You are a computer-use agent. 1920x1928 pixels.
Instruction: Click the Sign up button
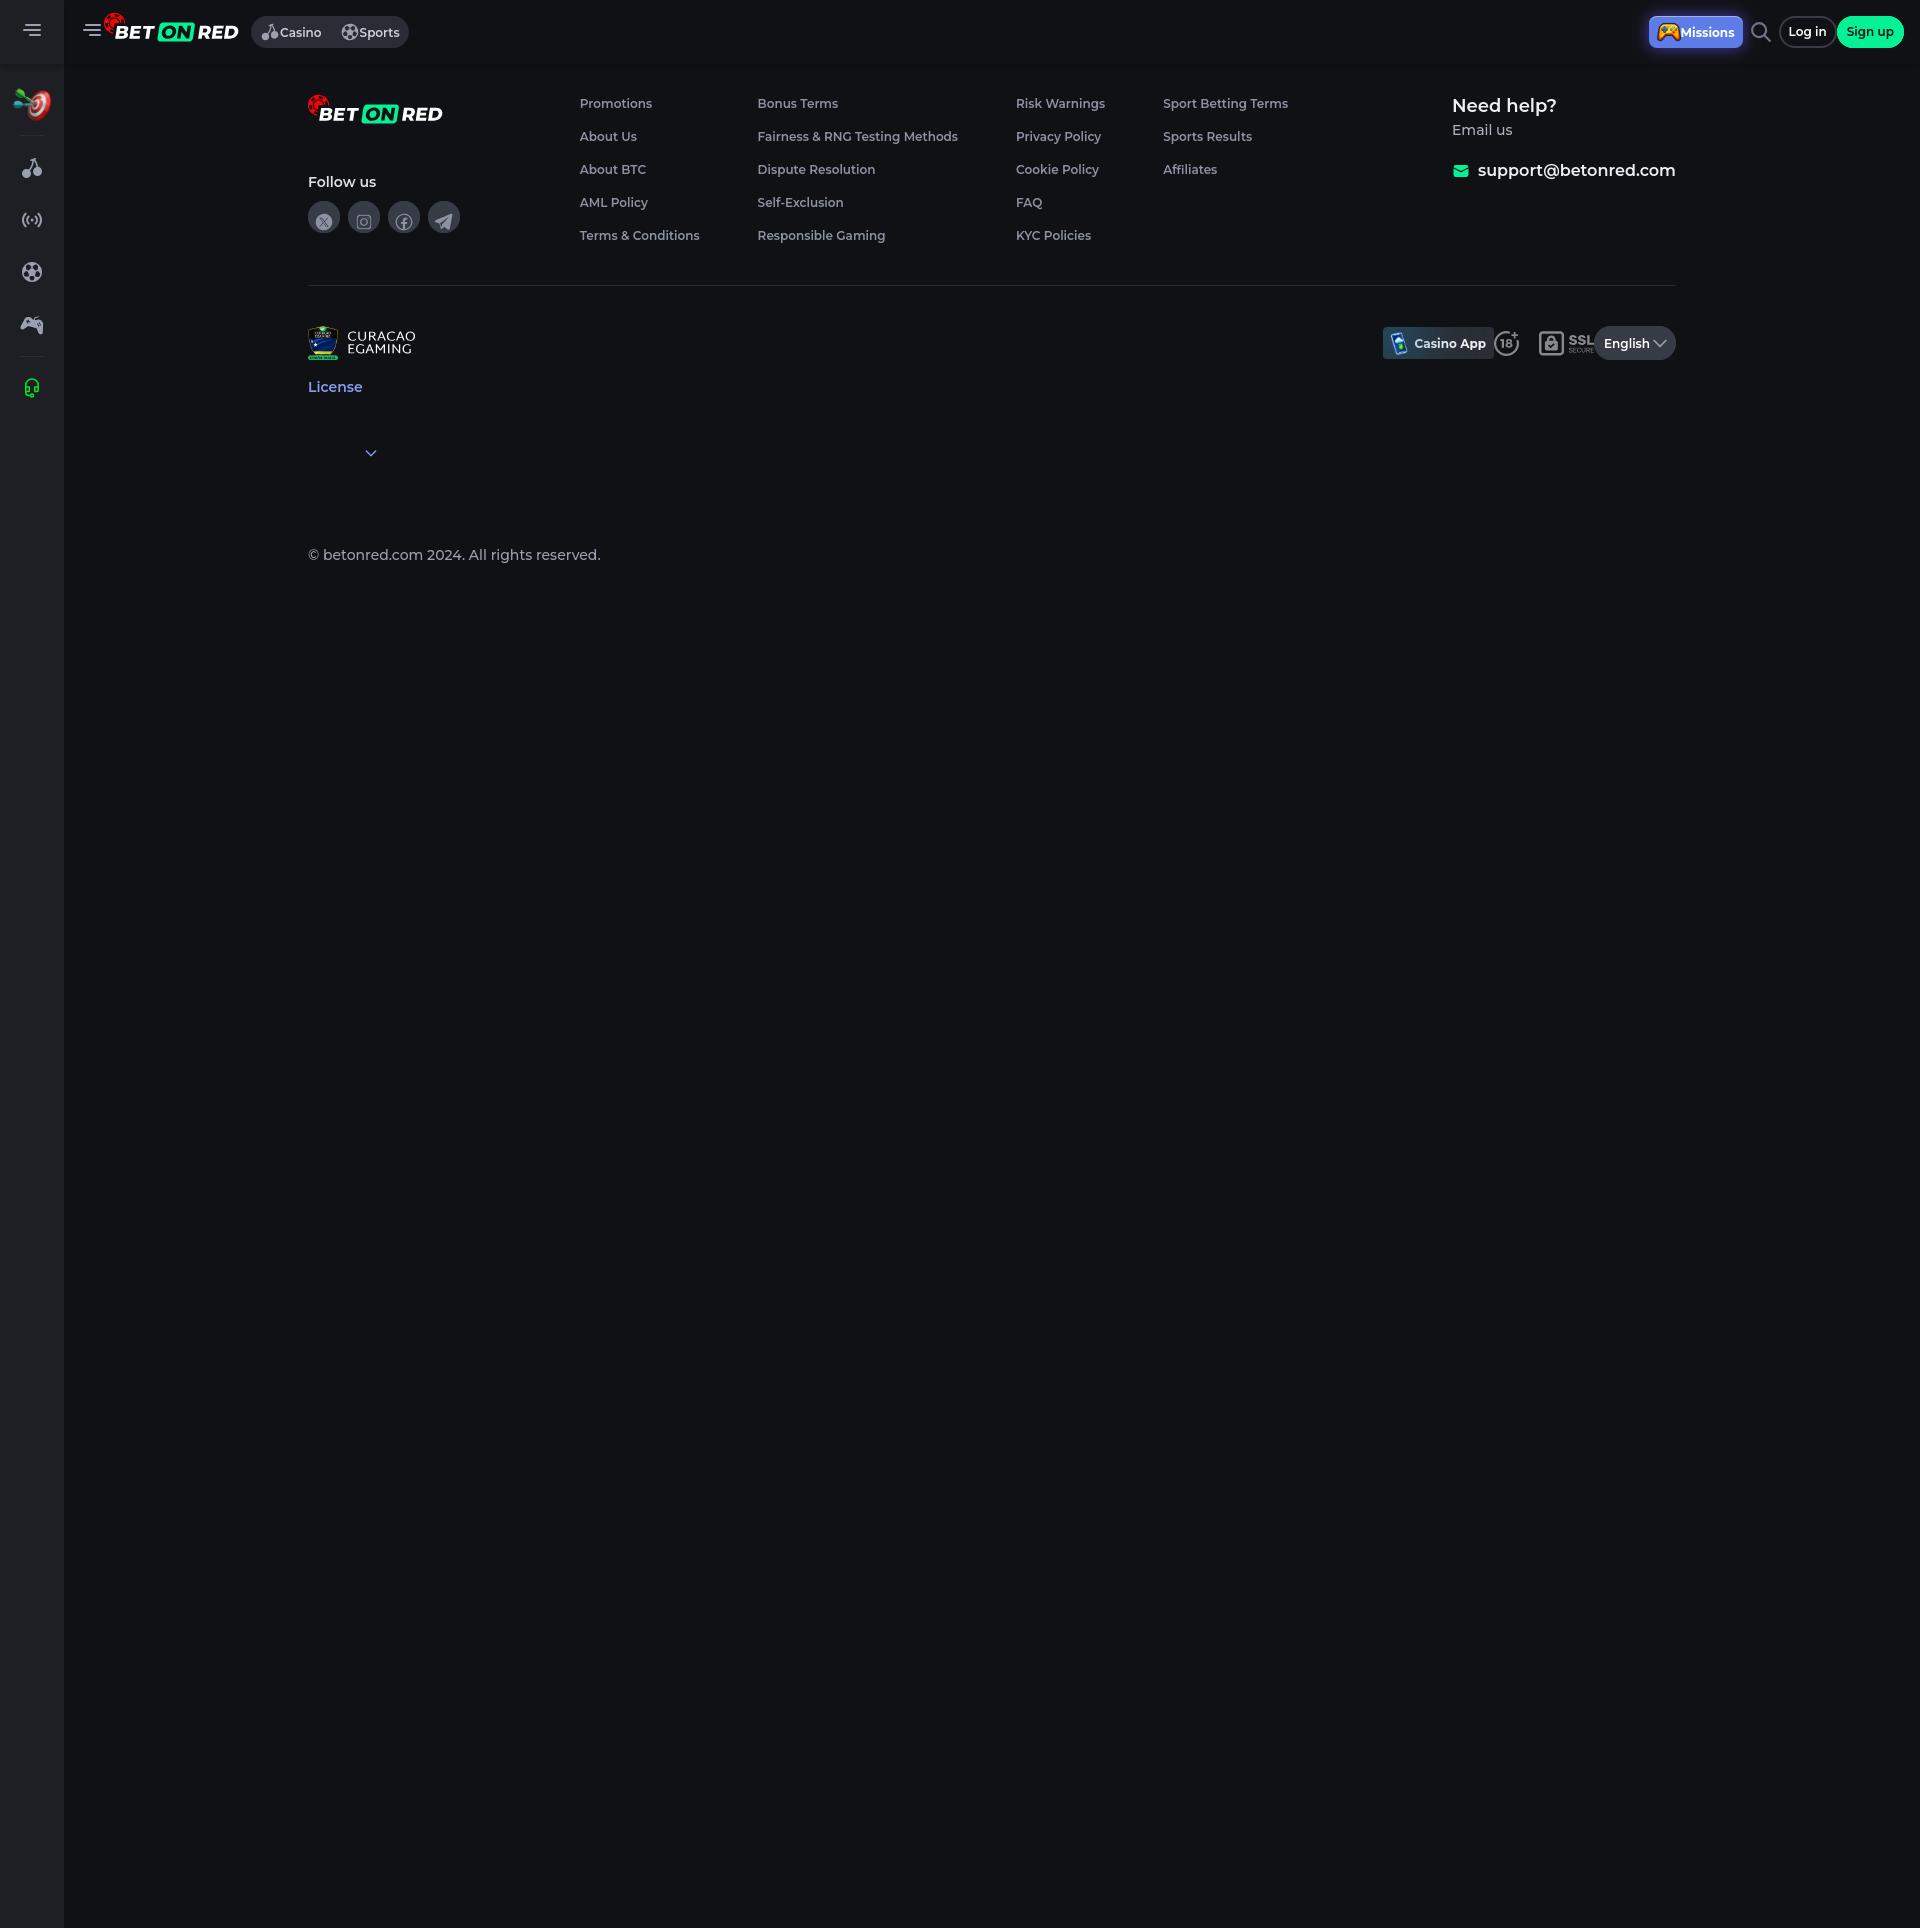tap(1869, 32)
